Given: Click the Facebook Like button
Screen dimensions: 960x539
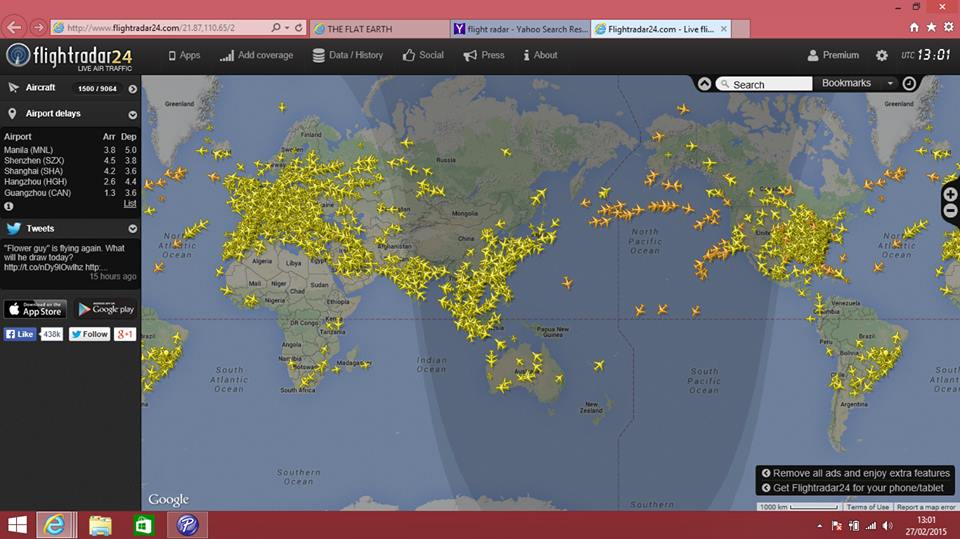Looking at the screenshot, I should click(20, 334).
